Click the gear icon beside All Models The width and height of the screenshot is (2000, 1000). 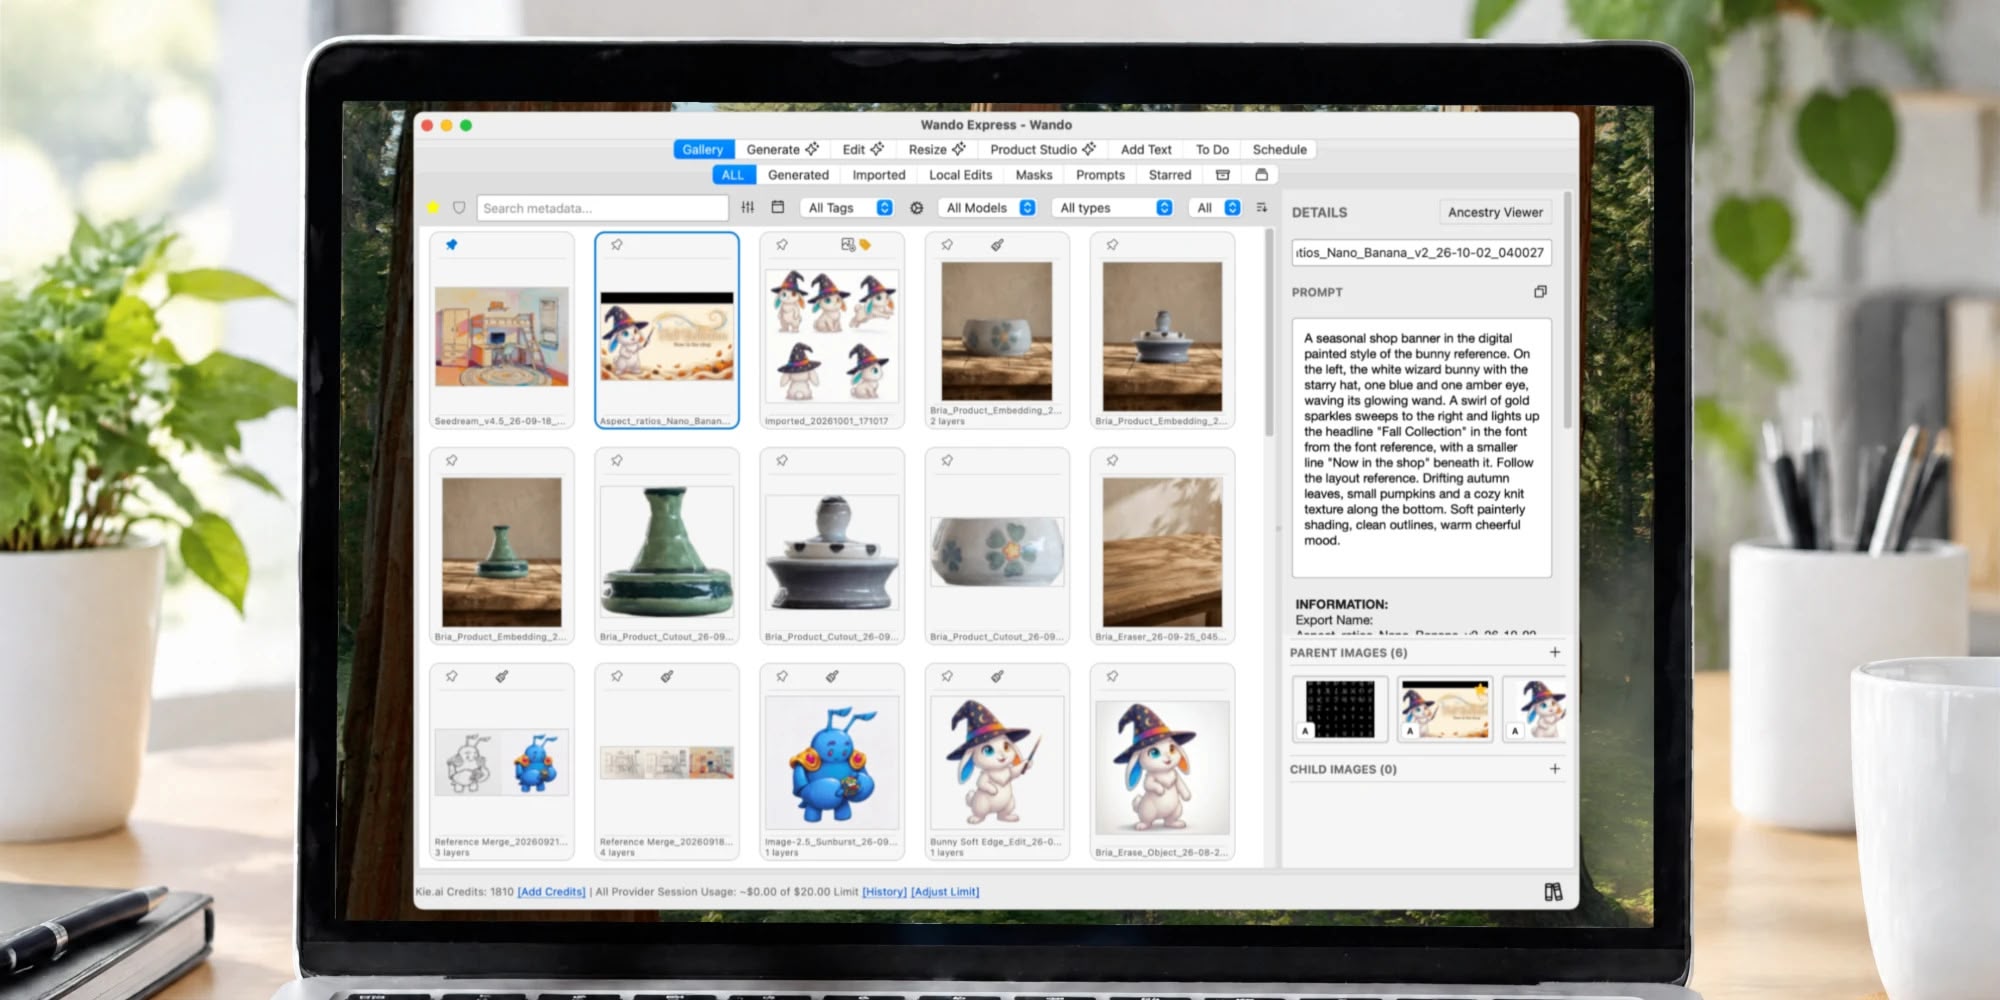[917, 208]
